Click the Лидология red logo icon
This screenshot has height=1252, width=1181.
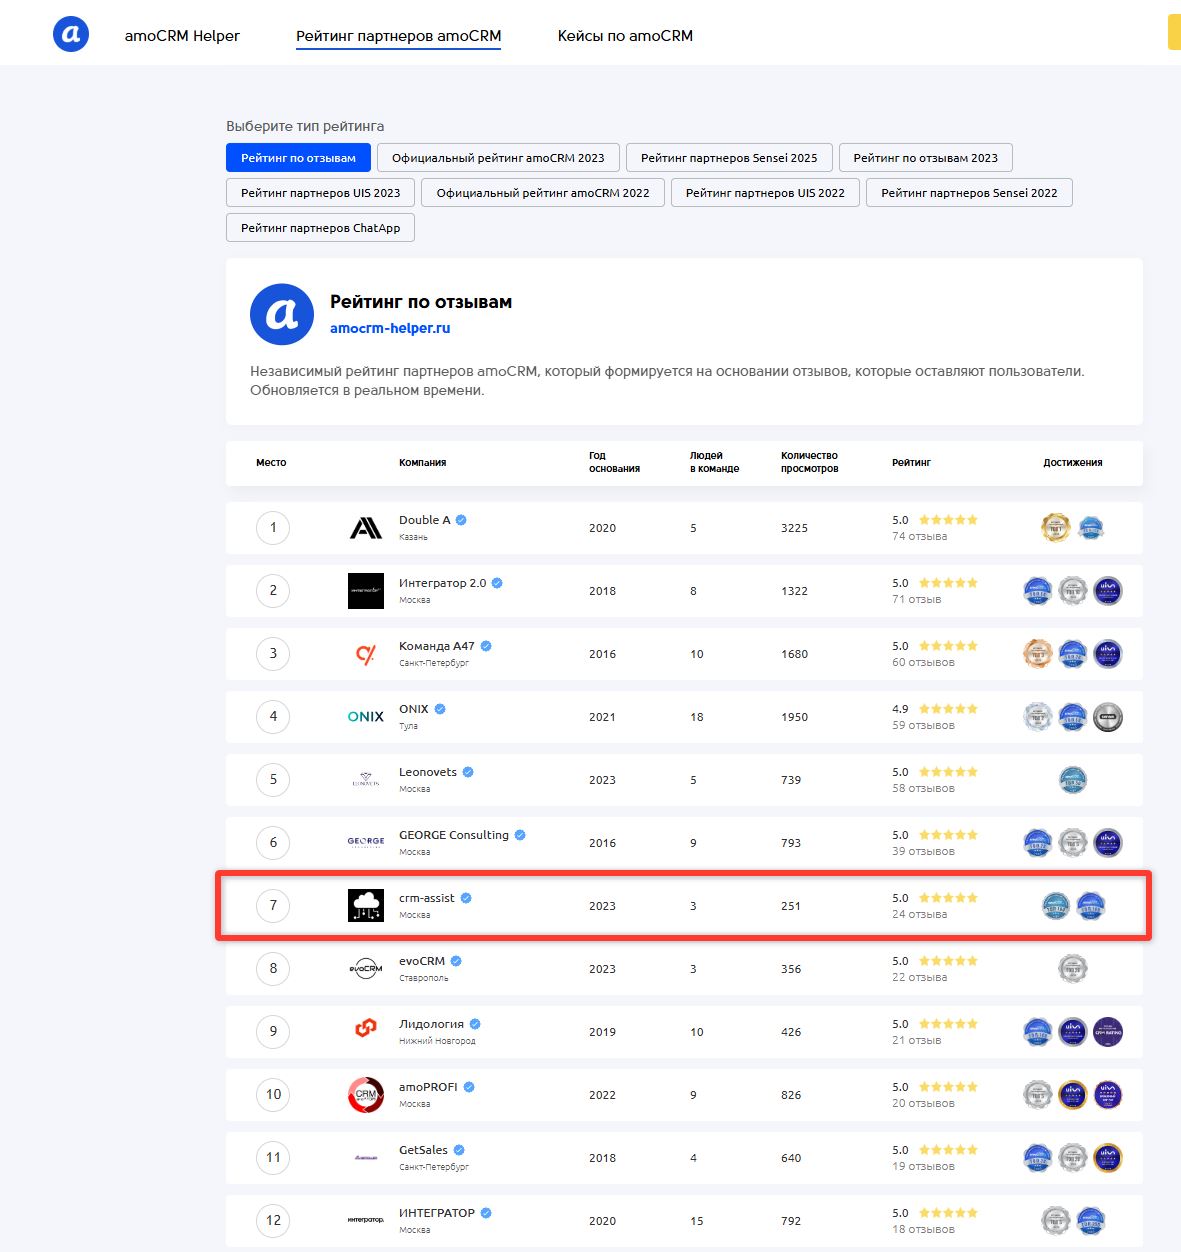pos(365,1029)
